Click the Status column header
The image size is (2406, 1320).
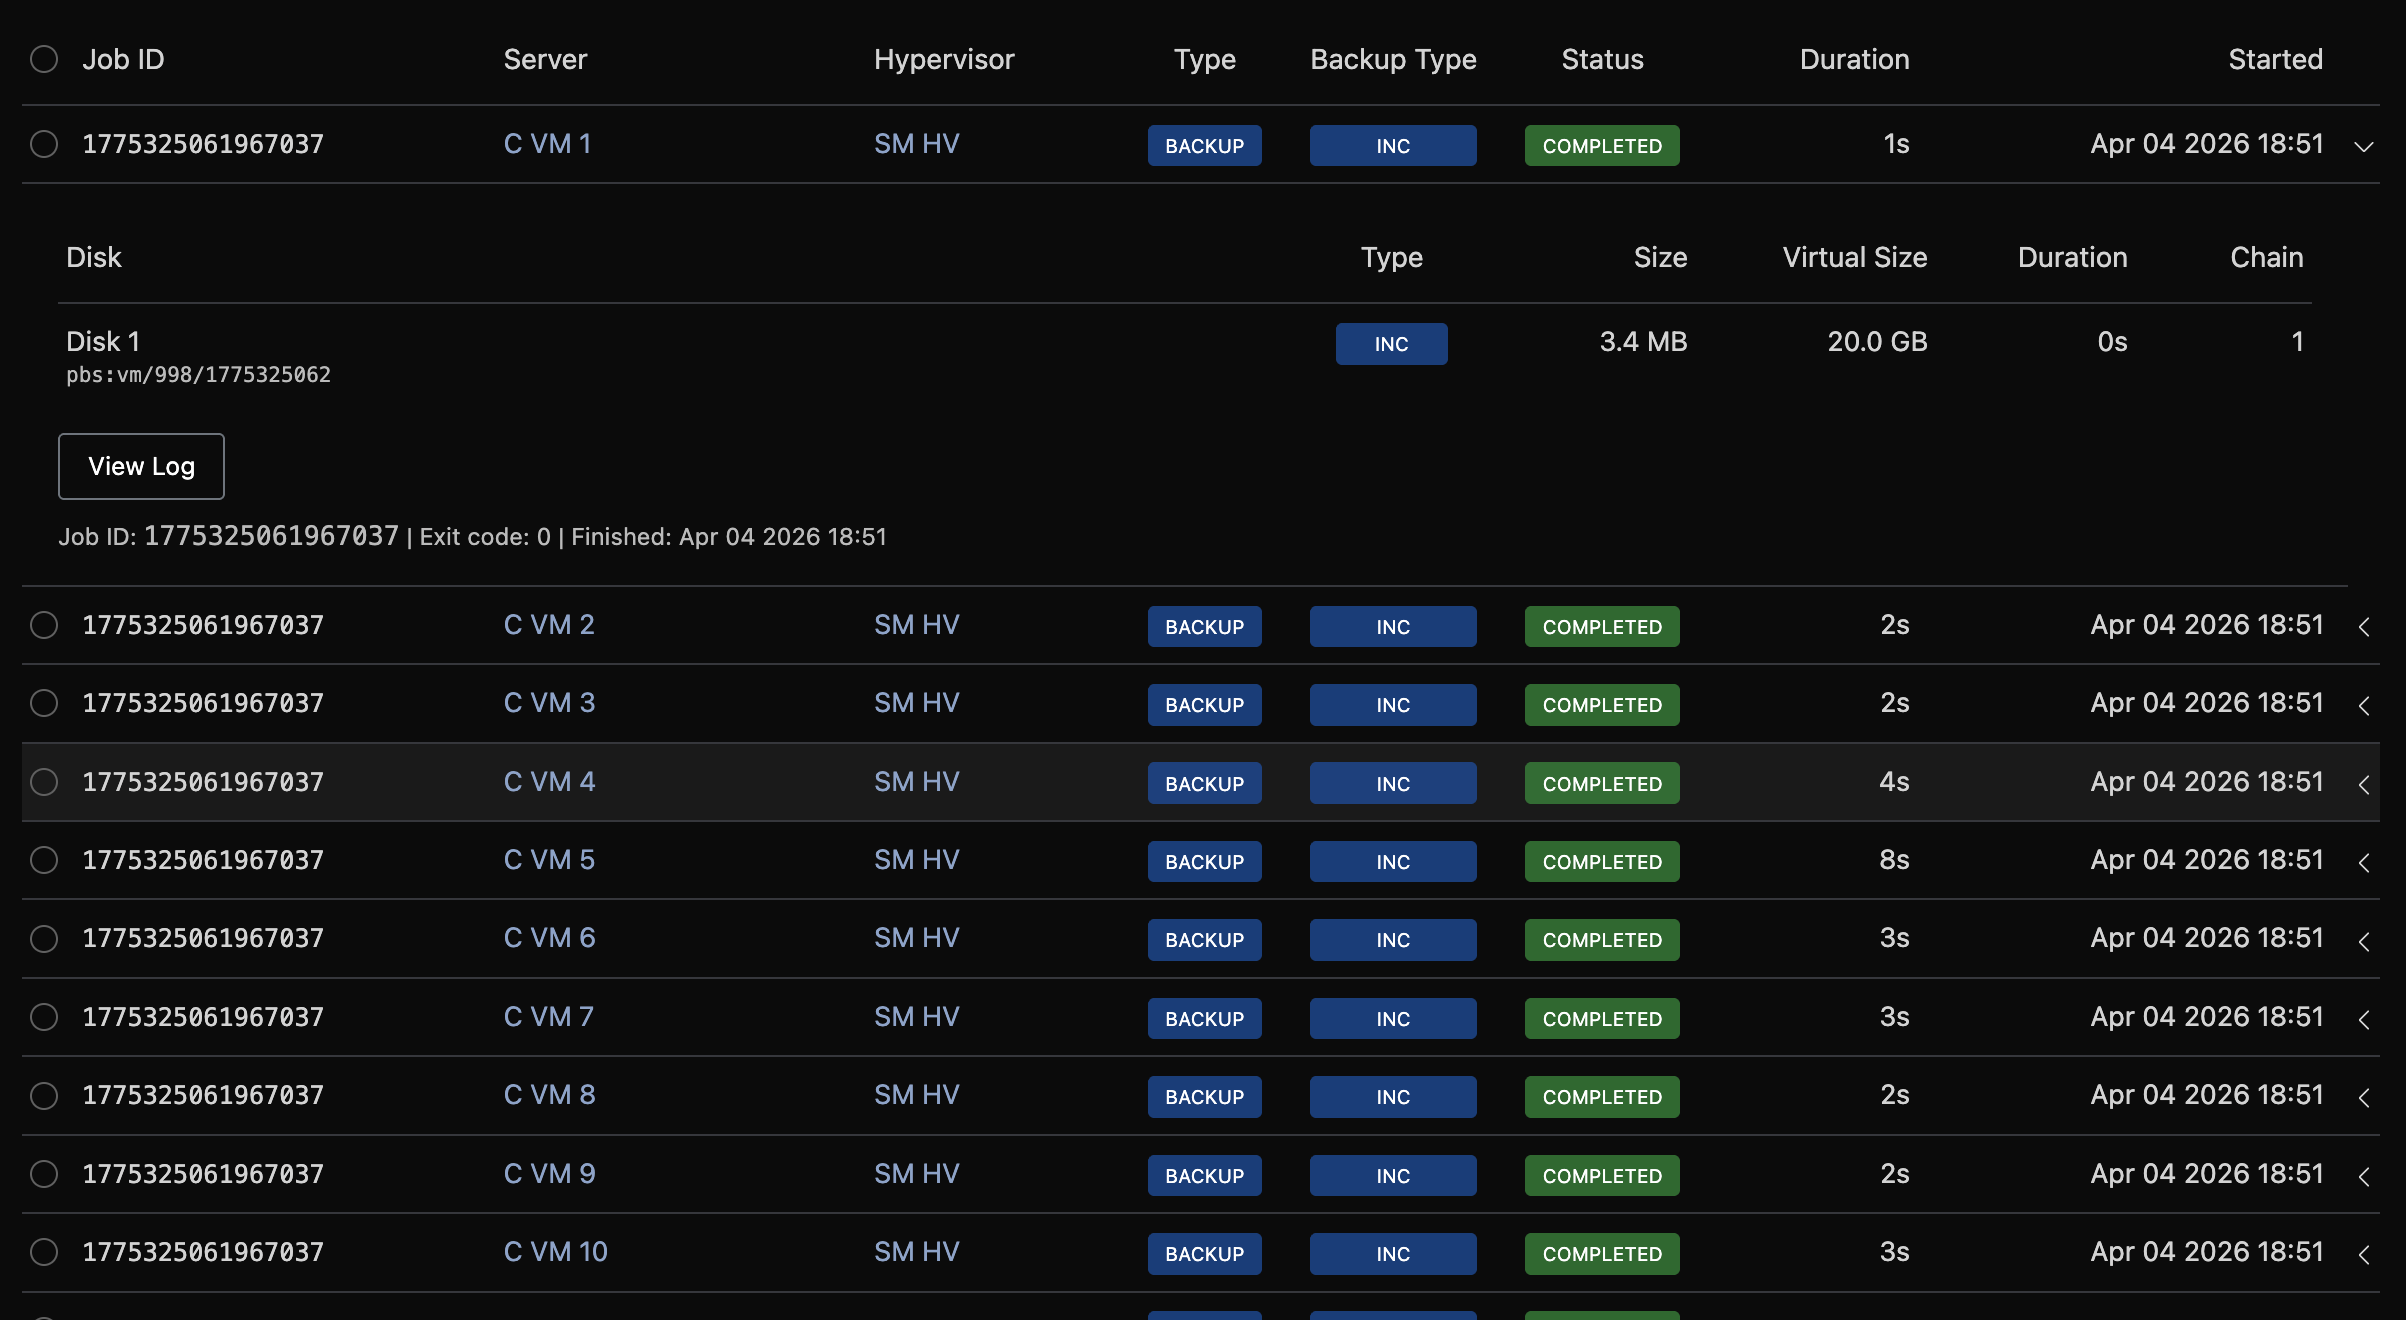1602,59
